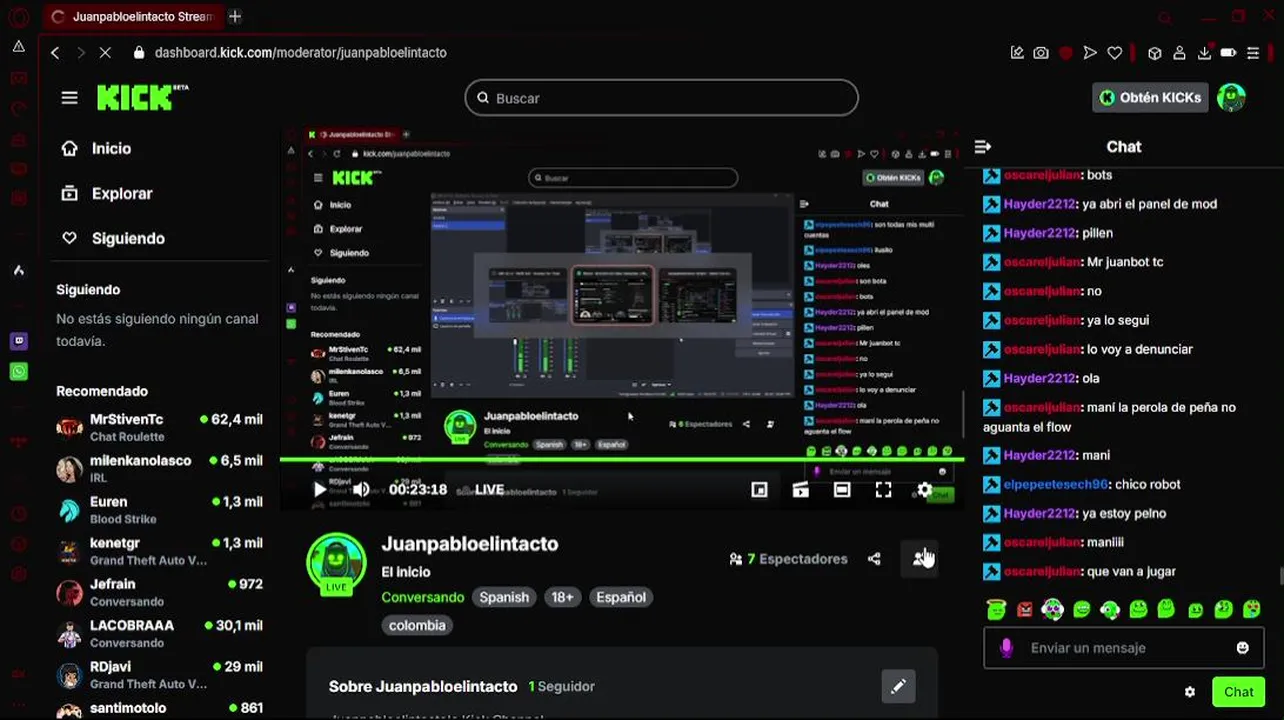Click the colombia tag
Screen dimensions: 1284x720
tap(417, 625)
